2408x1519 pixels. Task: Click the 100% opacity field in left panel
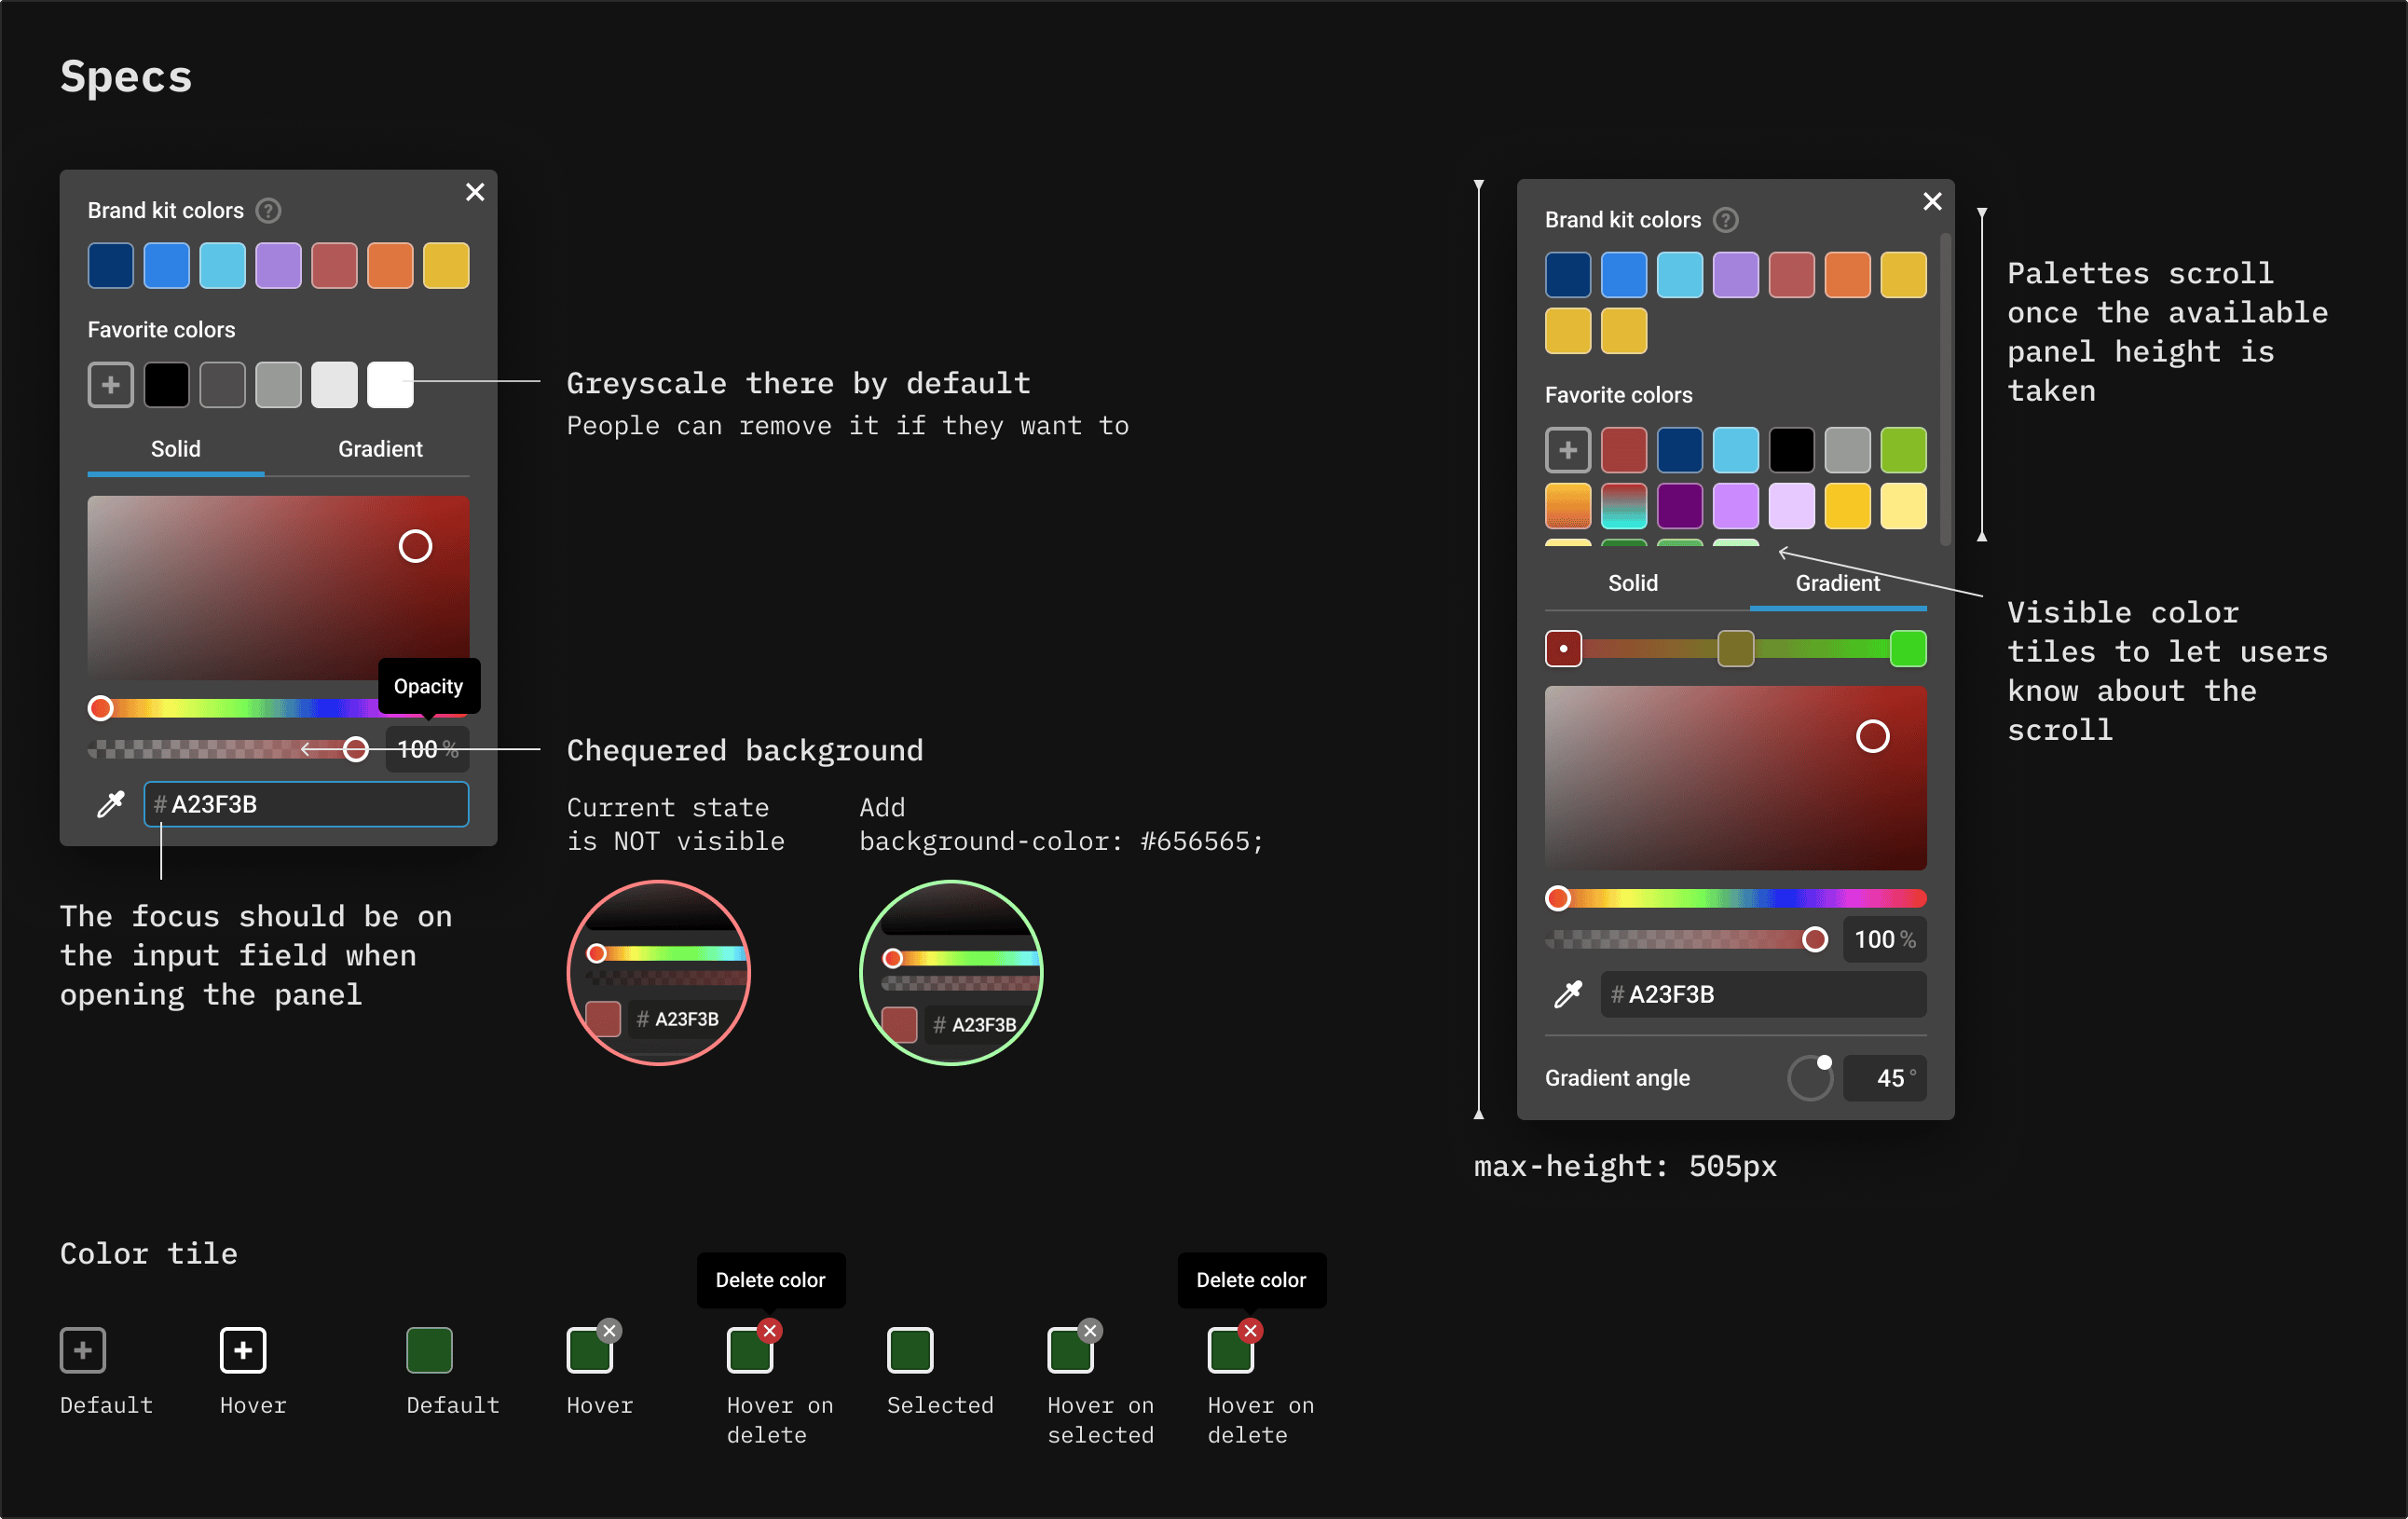tap(427, 749)
